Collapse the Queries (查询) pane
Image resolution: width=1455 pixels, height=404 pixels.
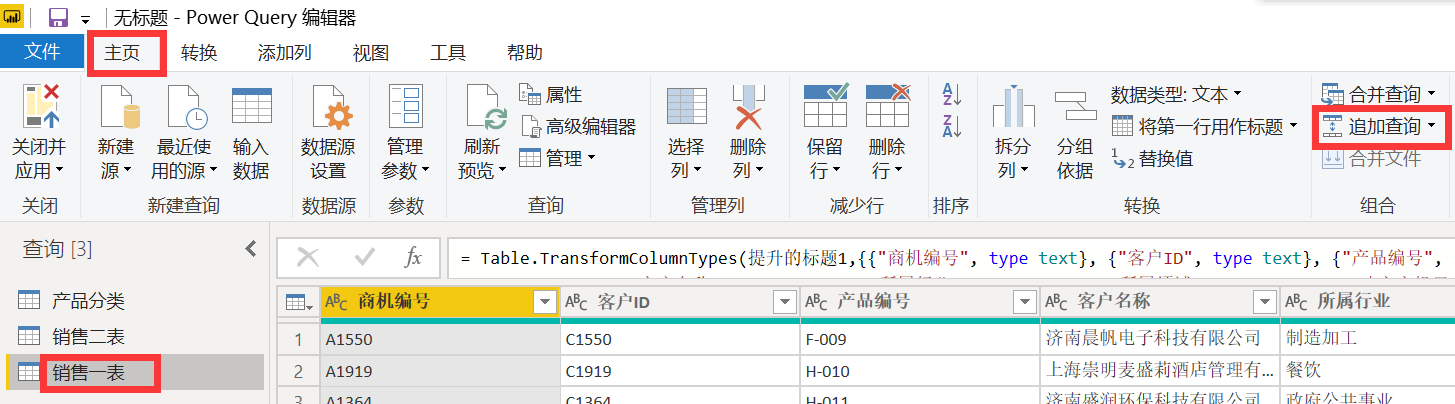click(x=250, y=250)
